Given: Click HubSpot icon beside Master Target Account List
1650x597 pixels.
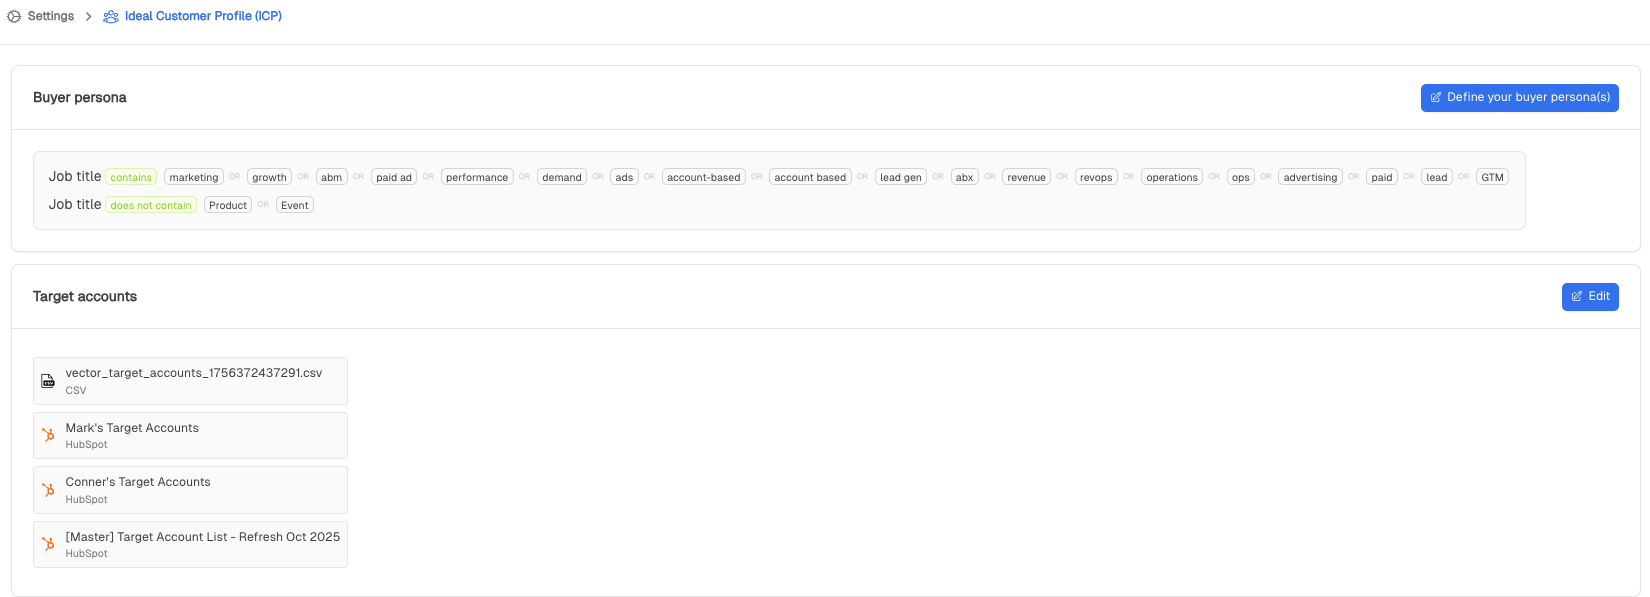Looking at the screenshot, I should pos(48,544).
